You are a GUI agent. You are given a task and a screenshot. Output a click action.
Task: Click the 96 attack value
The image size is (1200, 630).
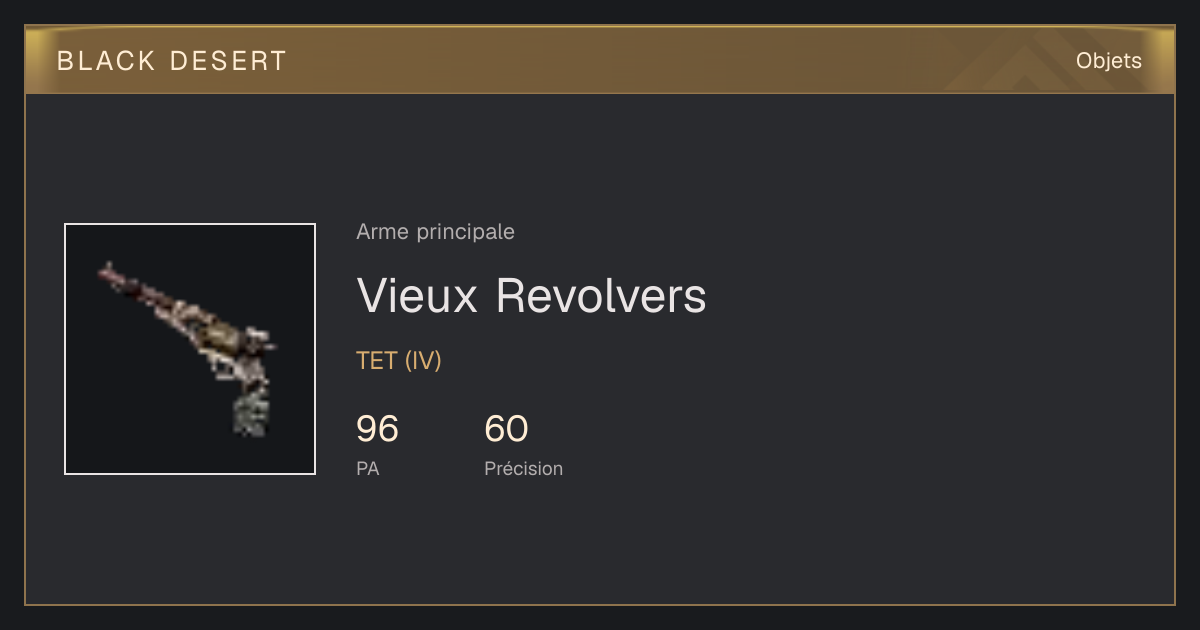(x=377, y=429)
